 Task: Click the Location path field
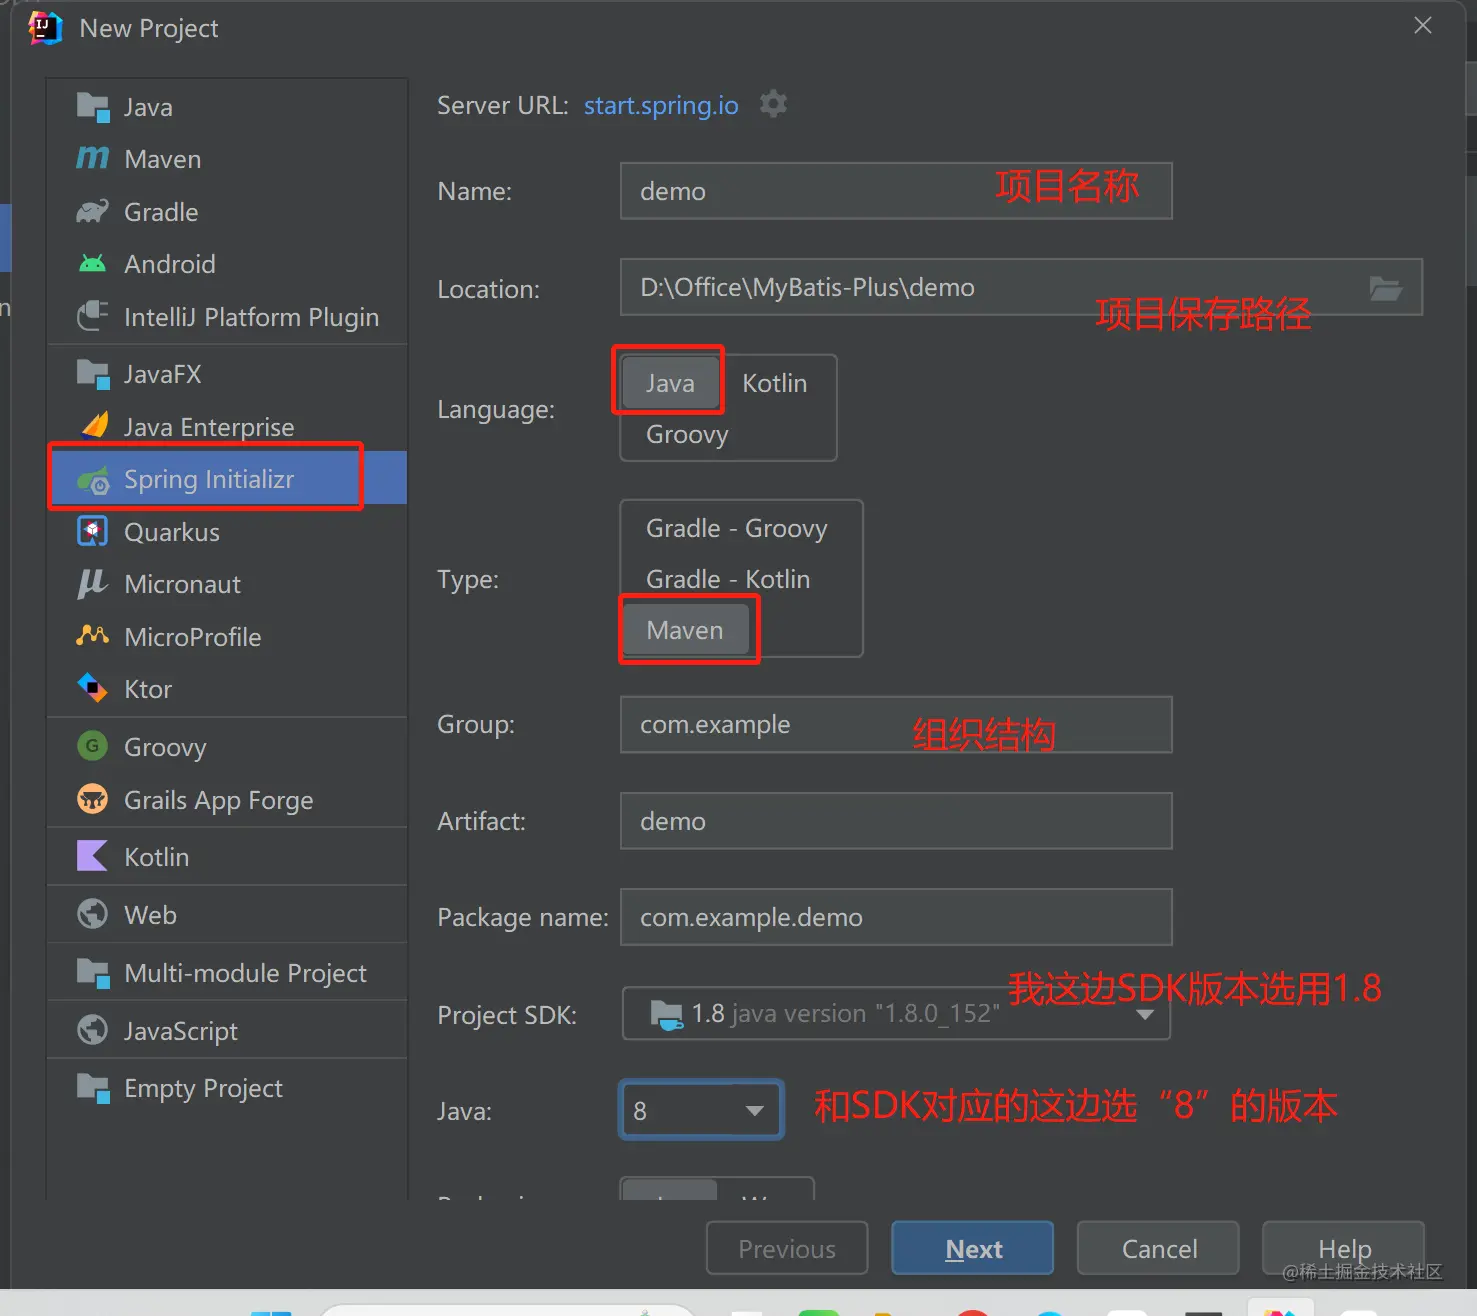click(1021, 287)
